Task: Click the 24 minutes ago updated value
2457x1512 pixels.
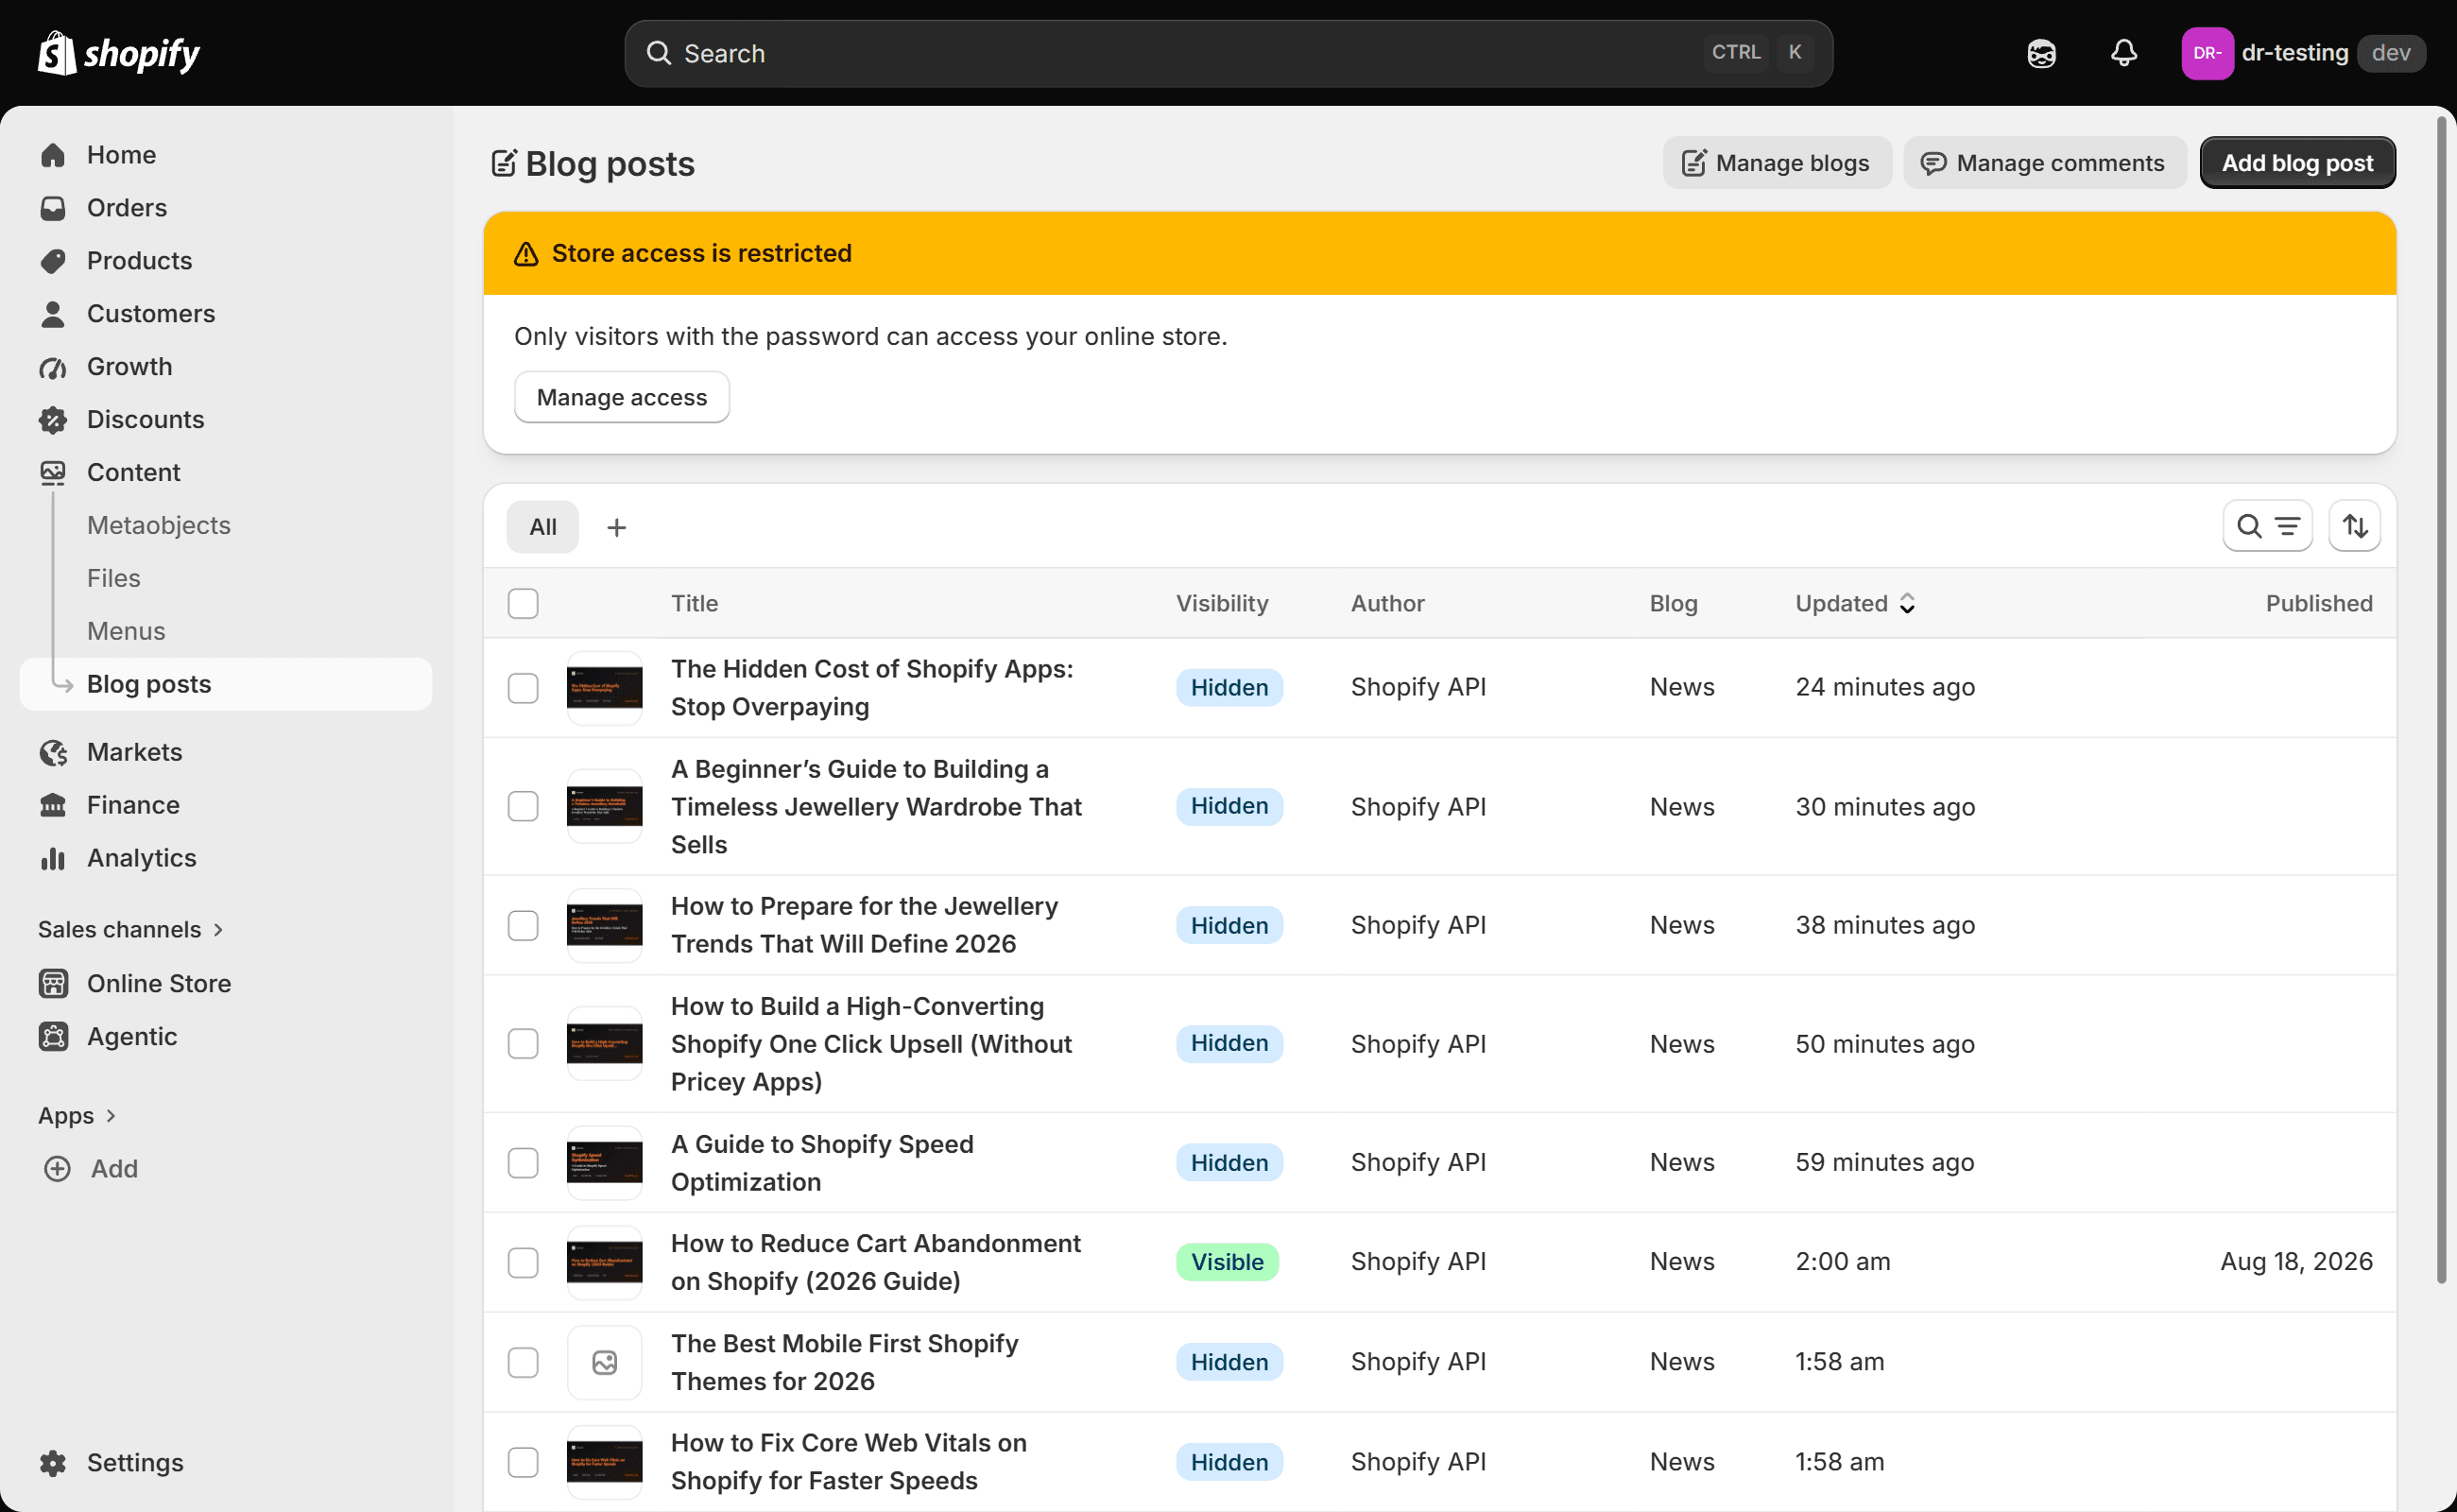Action: [1885, 688]
